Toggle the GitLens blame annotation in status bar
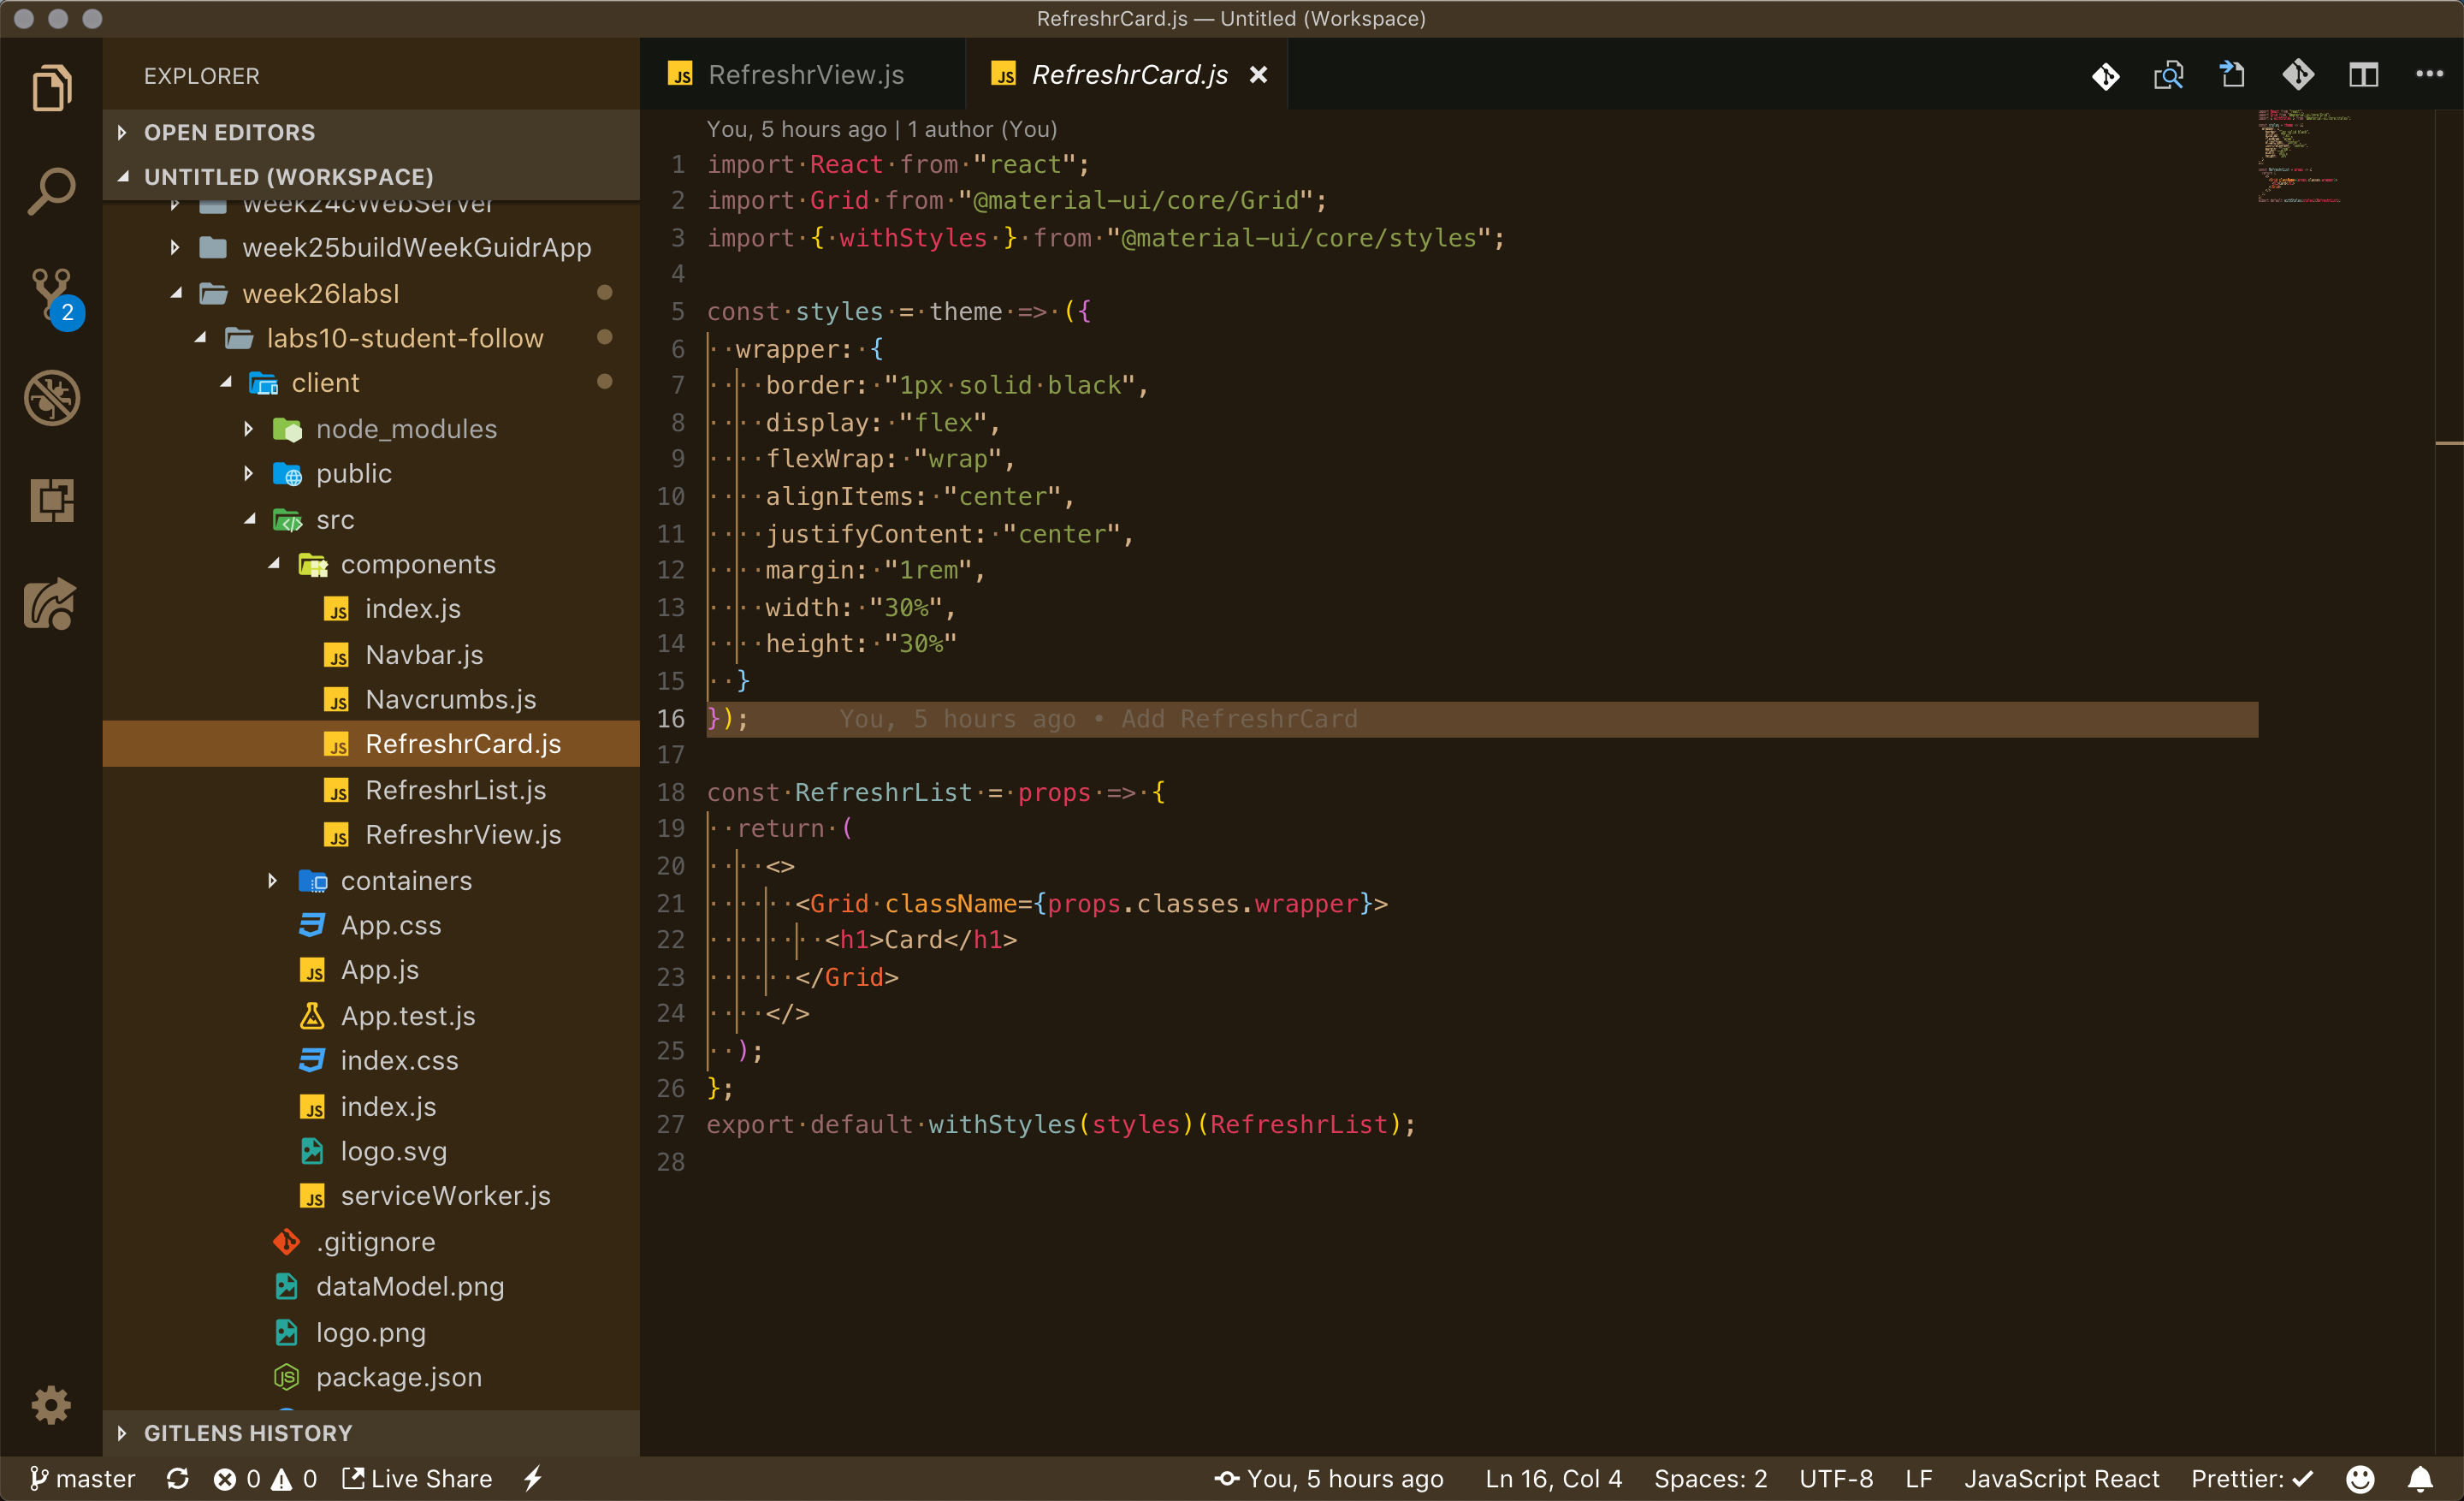 pos(1329,1479)
